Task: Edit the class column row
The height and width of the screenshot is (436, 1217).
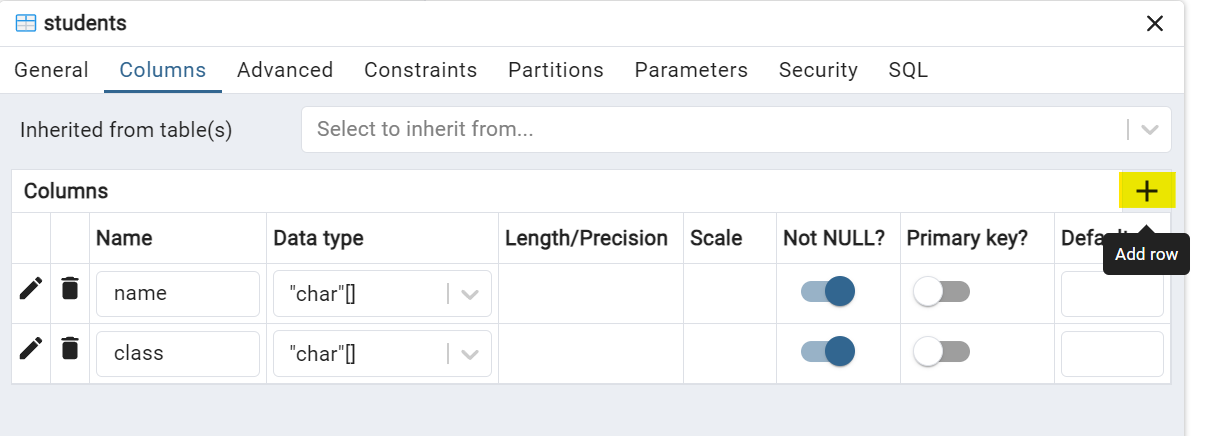Action: coord(31,349)
